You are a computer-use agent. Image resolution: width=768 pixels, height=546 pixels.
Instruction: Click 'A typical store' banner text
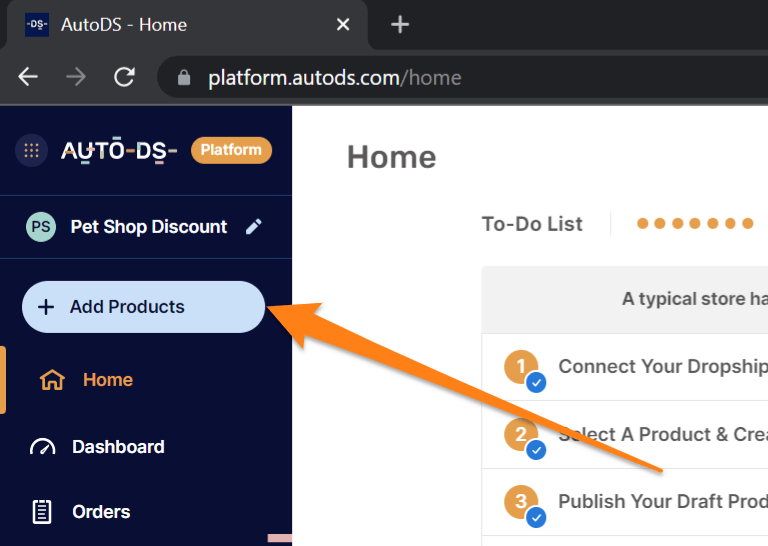pos(695,299)
